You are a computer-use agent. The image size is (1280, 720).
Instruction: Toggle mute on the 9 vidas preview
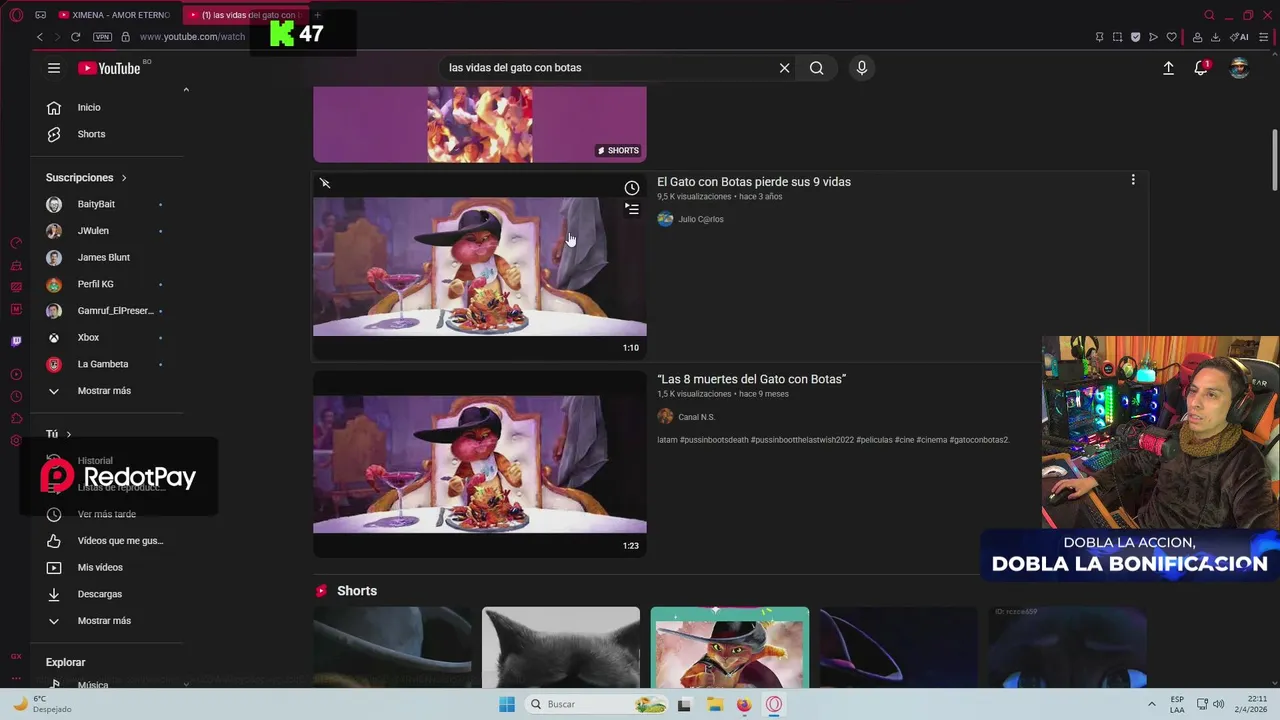pyautogui.click(x=325, y=183)
